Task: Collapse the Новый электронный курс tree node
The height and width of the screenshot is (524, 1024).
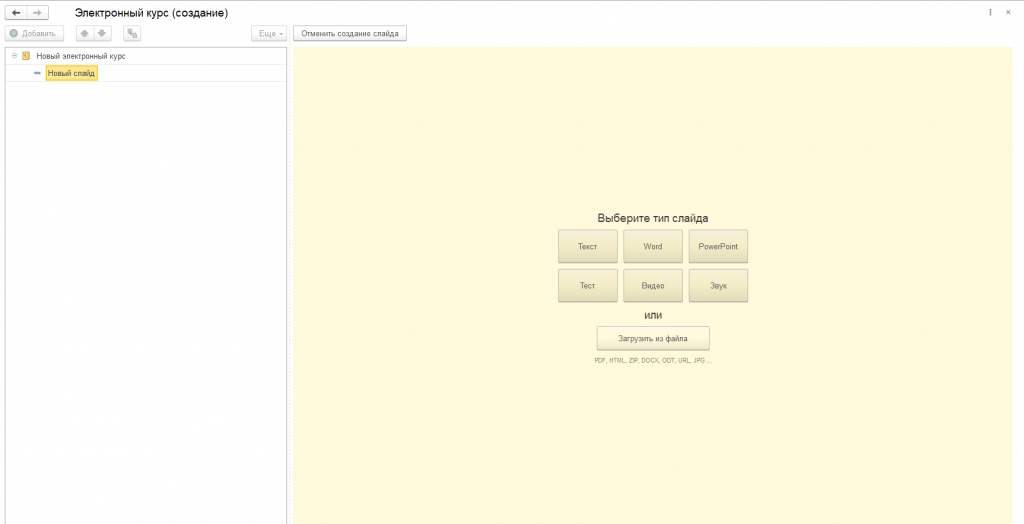Action: pyautogui.click(x=14, y=56)
